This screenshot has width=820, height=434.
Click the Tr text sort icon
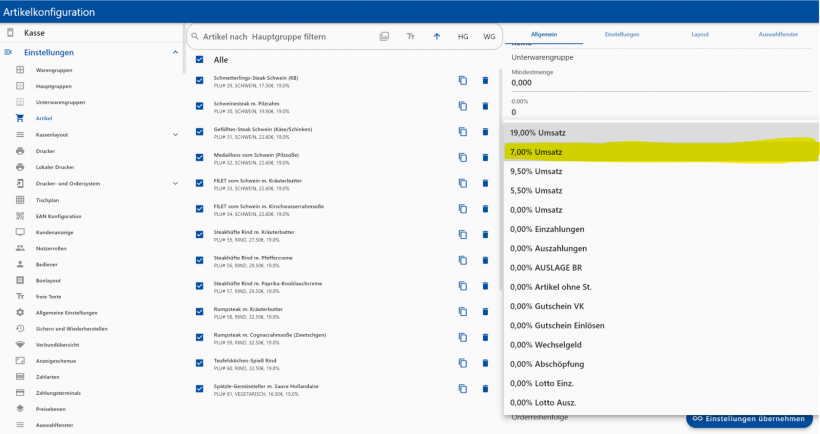coord(411,37)
